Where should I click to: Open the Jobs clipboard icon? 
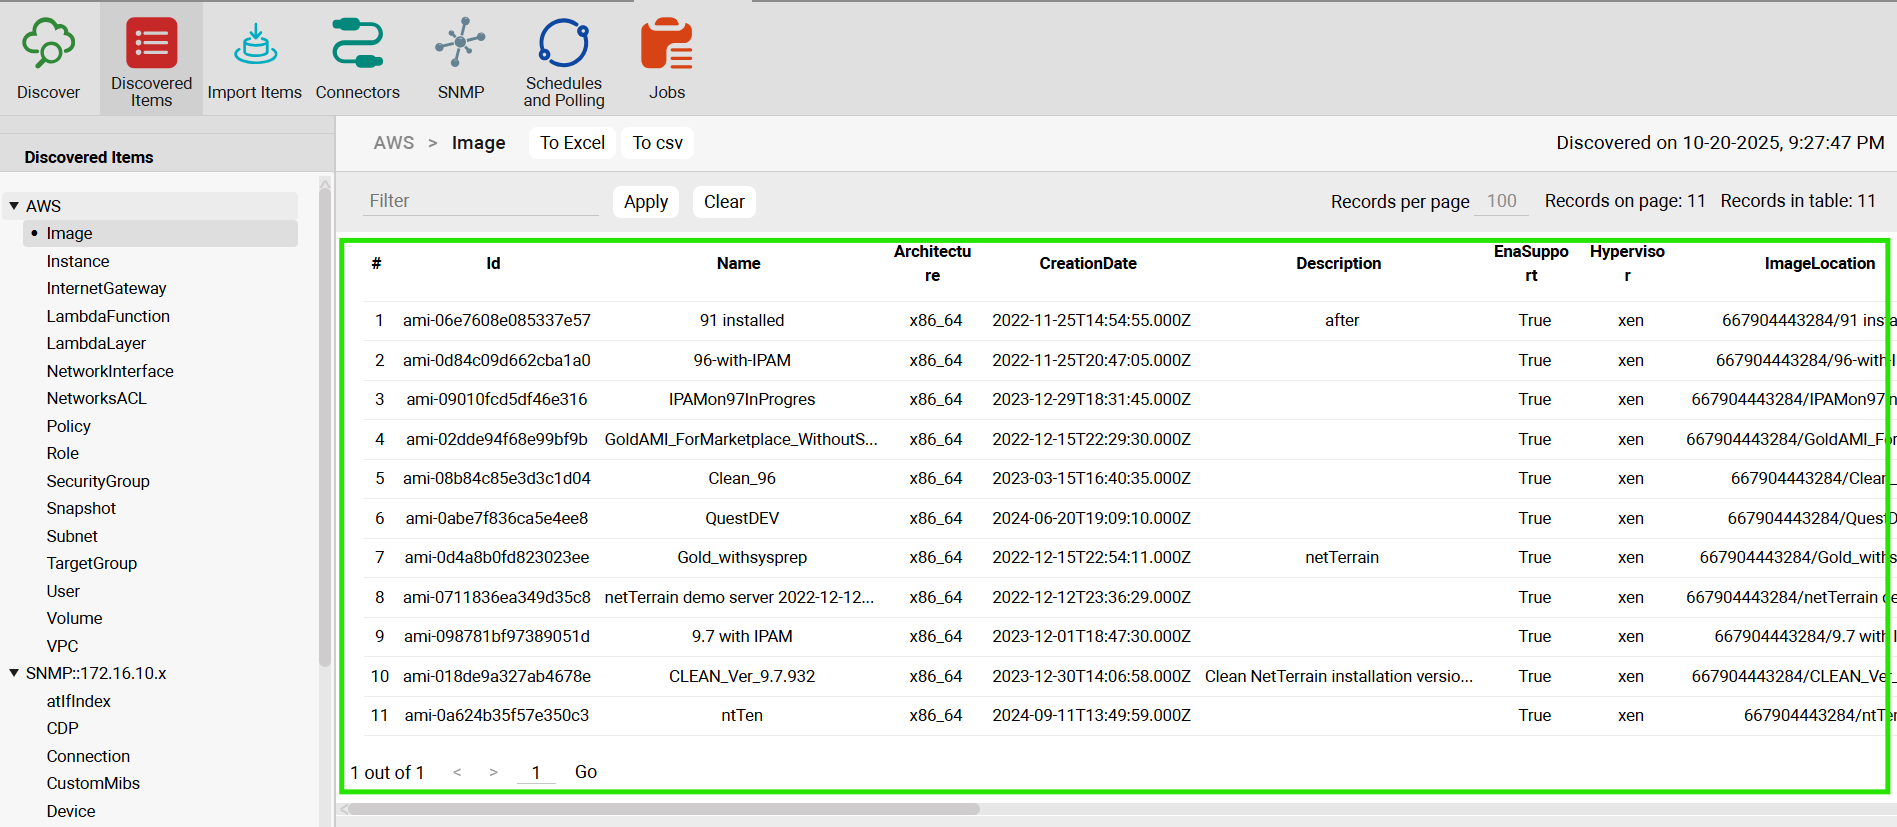[667, 44]
